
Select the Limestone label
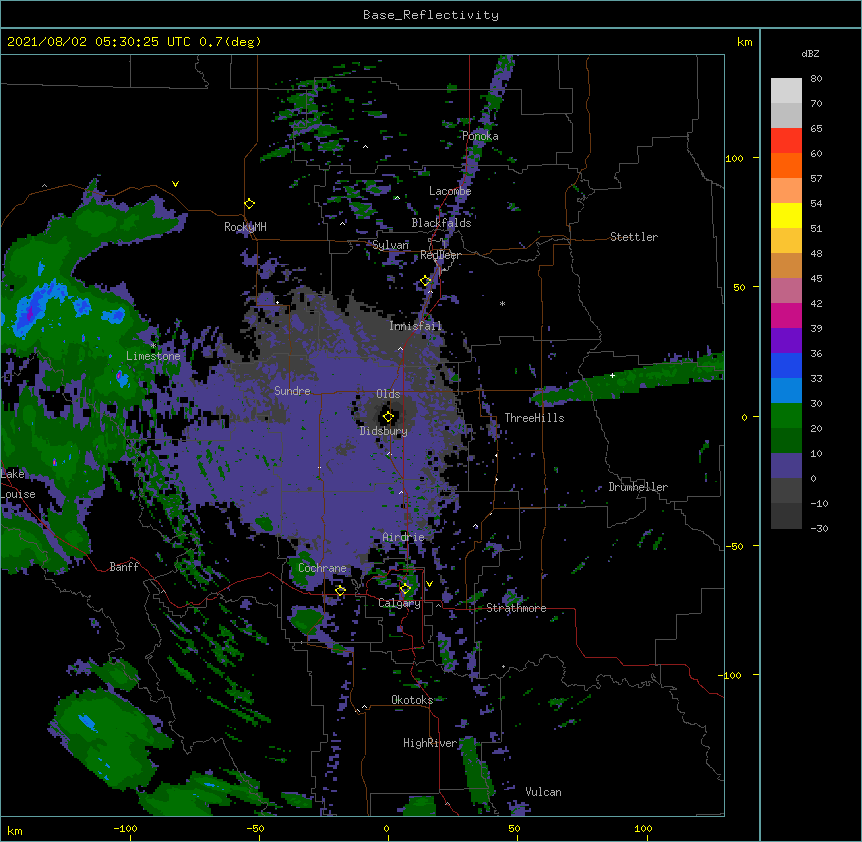pos(153,356)
